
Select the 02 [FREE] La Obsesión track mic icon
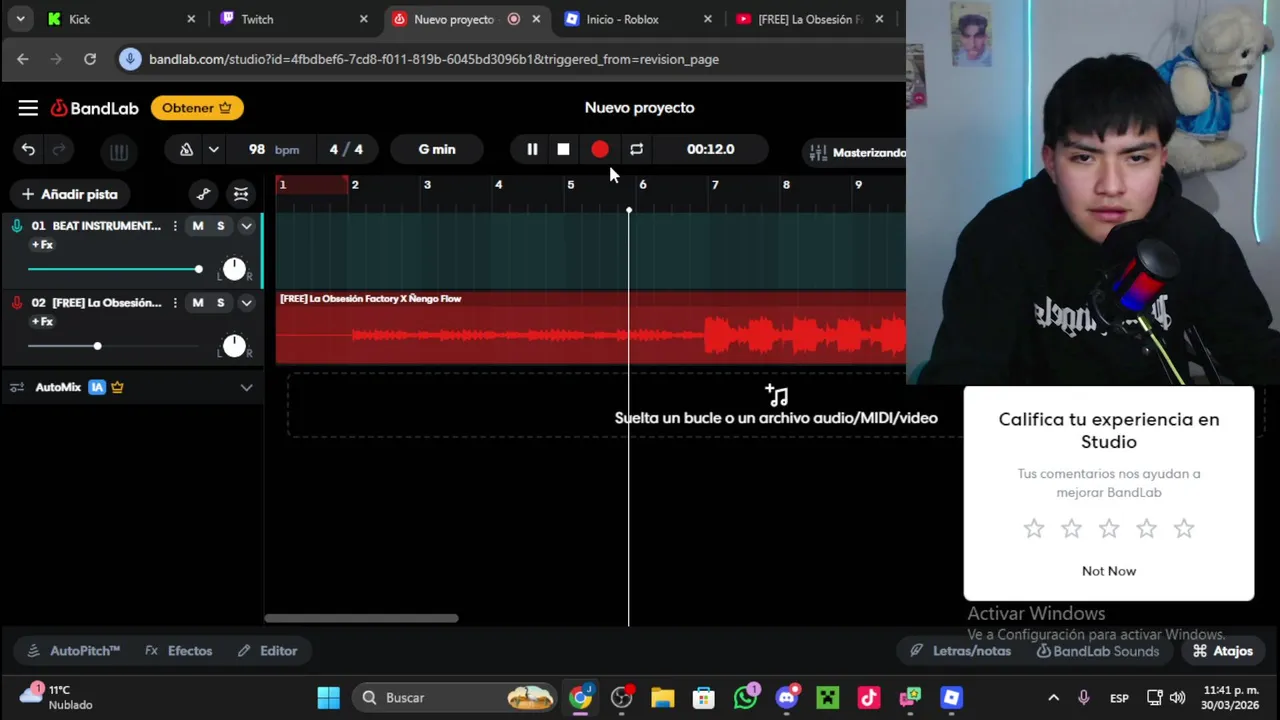[17, 303]
